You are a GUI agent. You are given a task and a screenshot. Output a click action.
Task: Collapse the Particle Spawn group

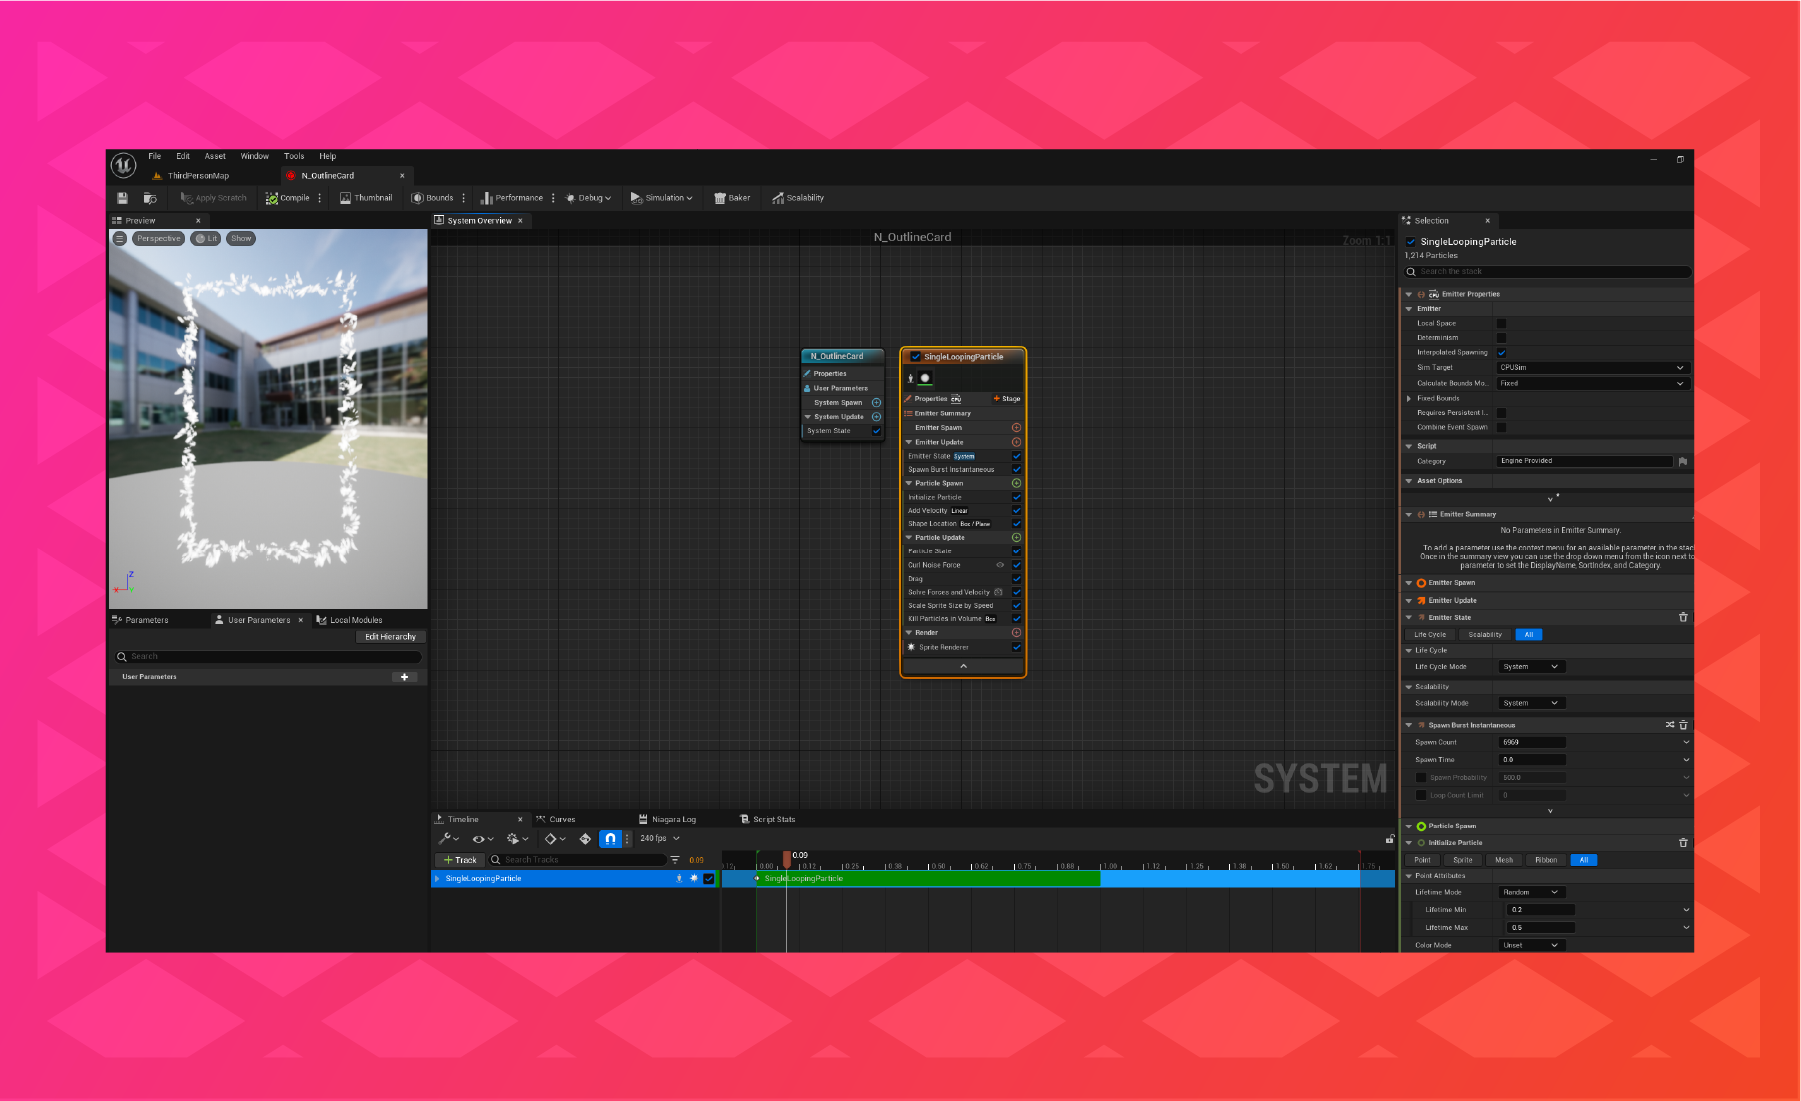pyautogui.click(x=908, y=483)
